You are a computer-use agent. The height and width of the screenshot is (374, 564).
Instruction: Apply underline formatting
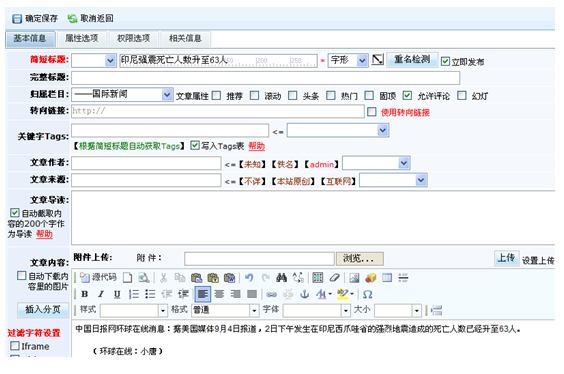point(117,294)
